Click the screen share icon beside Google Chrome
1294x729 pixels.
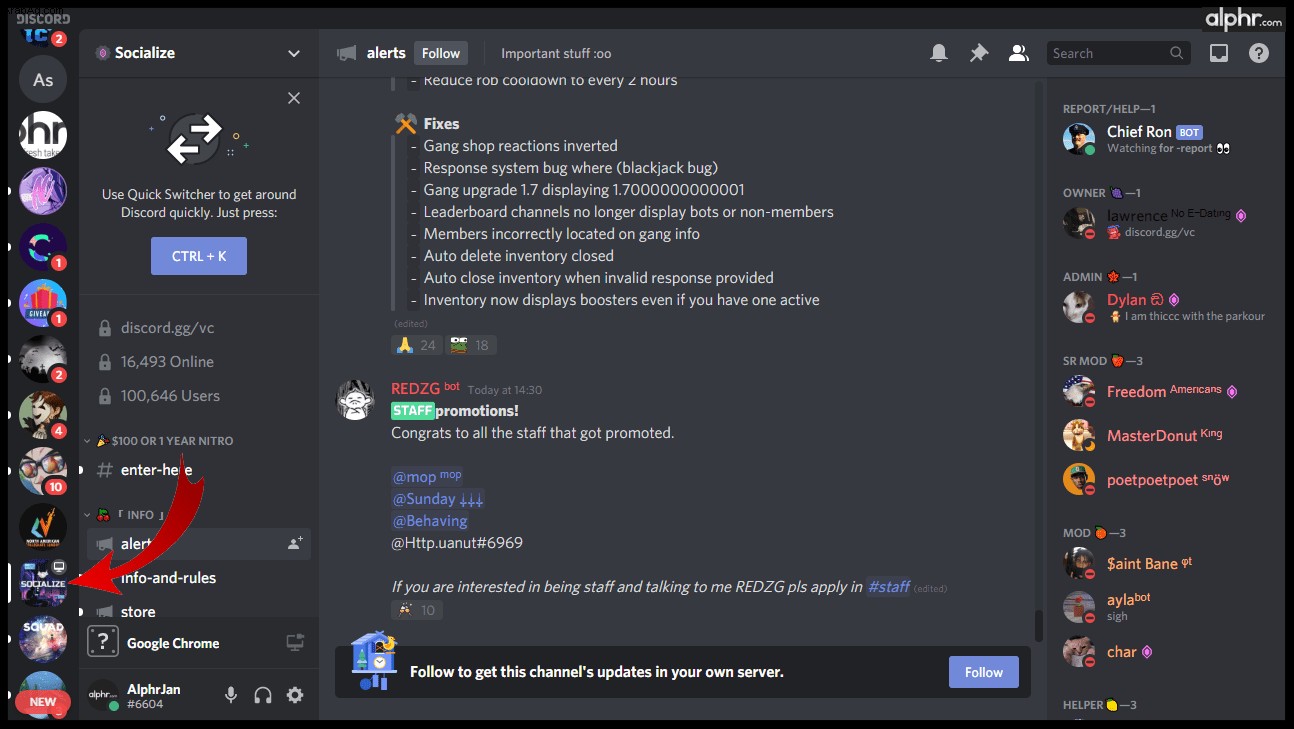click(x=295, y=643)
